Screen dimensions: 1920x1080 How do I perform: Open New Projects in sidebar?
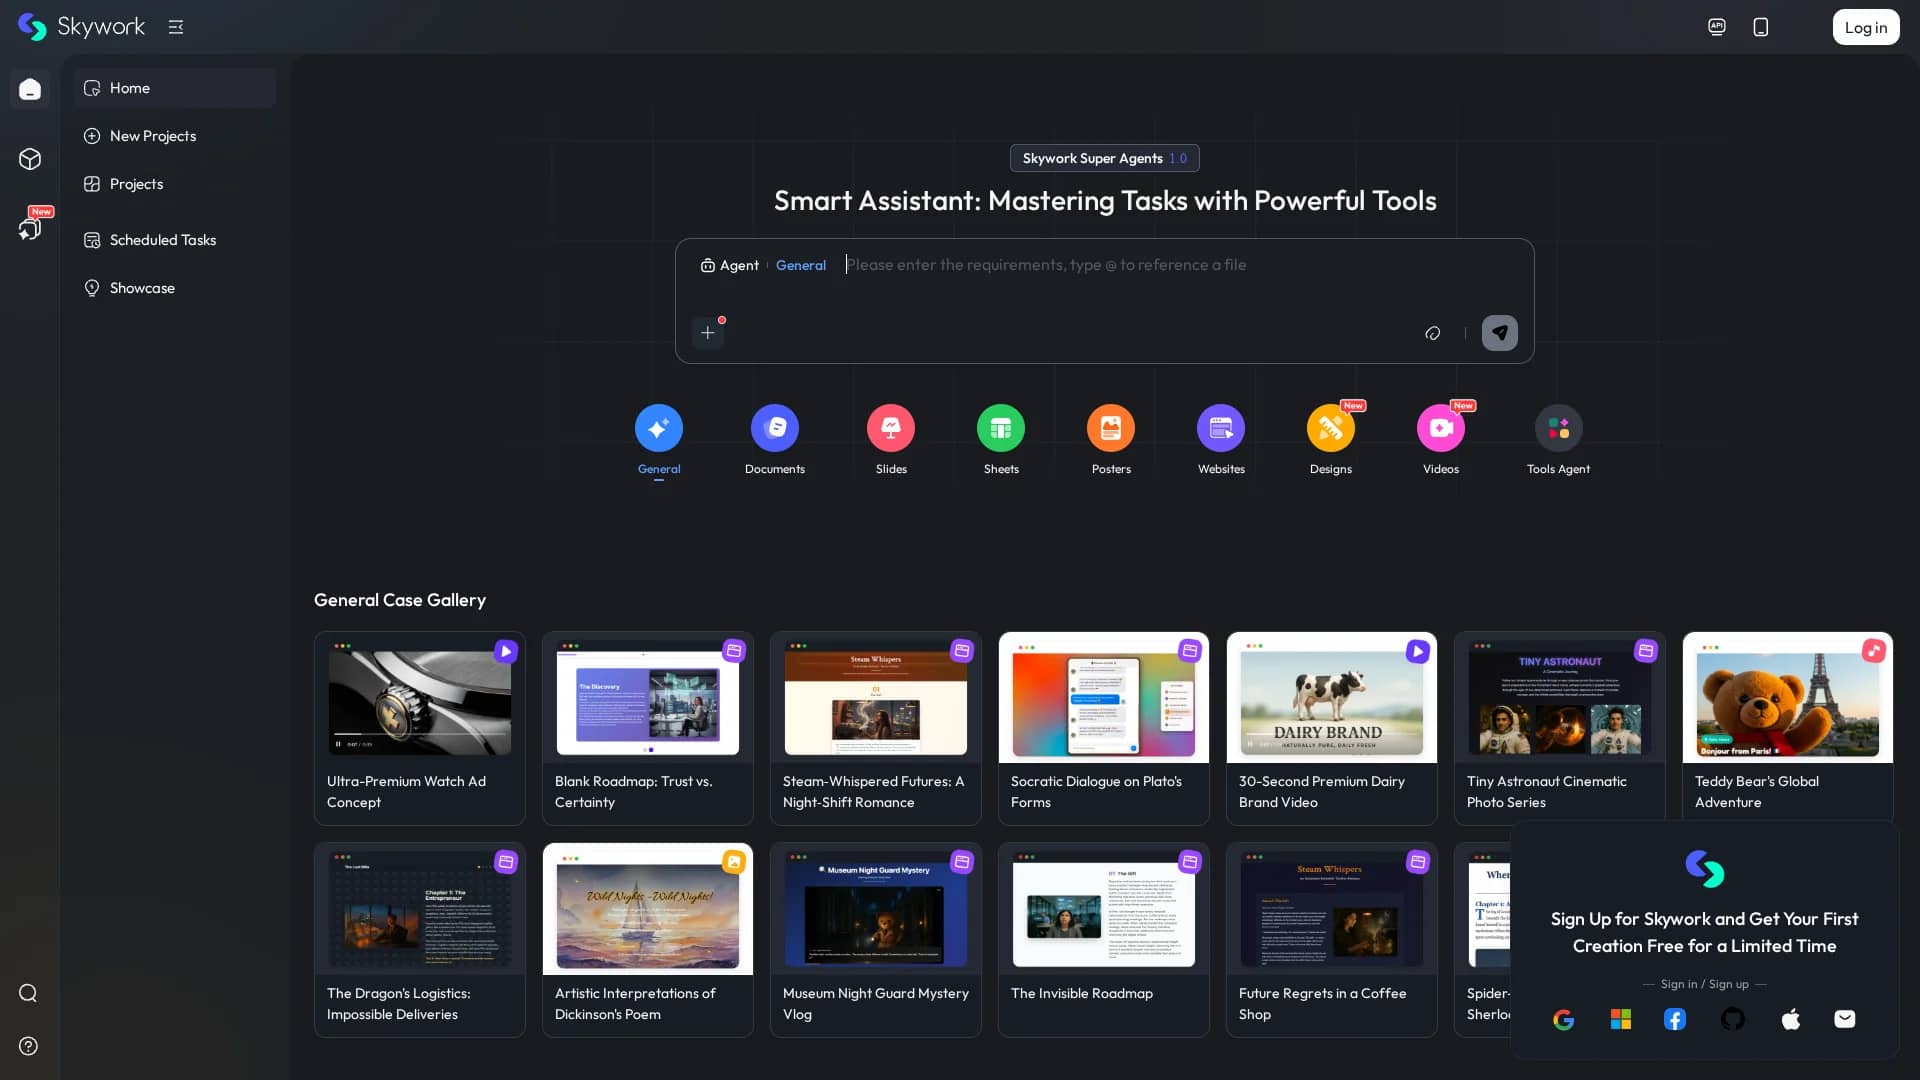pyautogui.click(x=175, y=136)
